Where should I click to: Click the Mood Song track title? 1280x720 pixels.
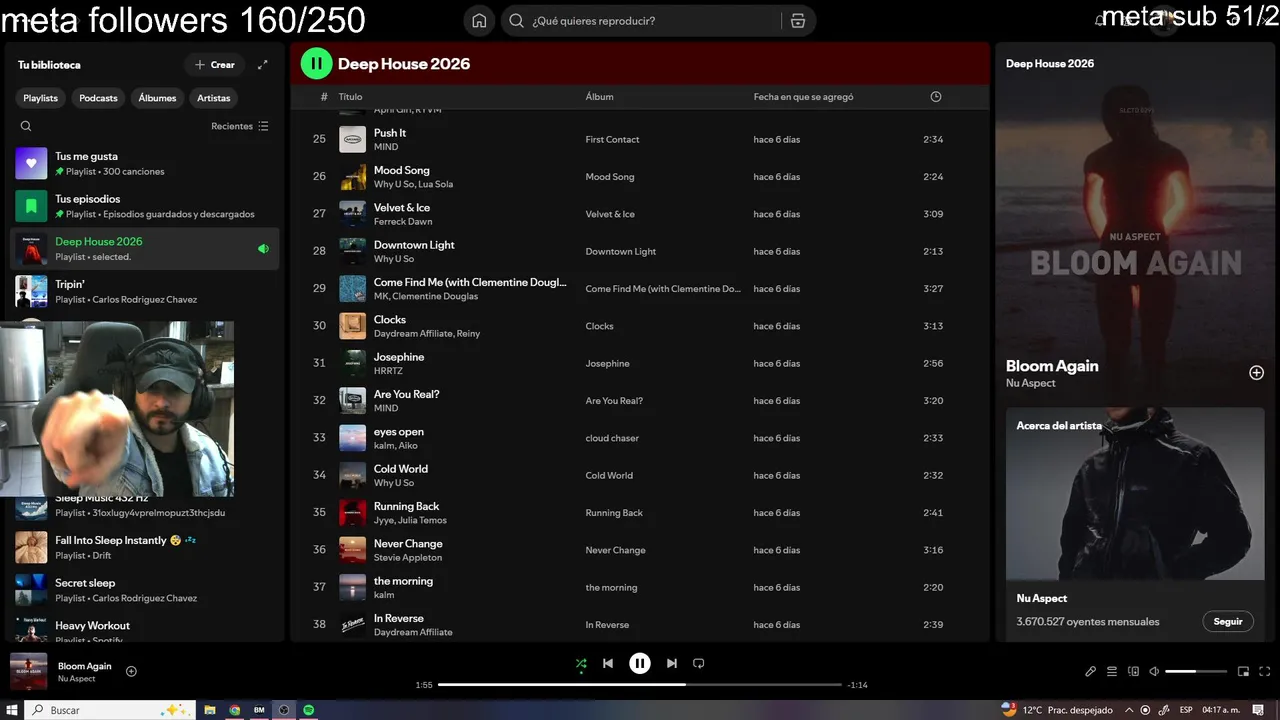401,170
